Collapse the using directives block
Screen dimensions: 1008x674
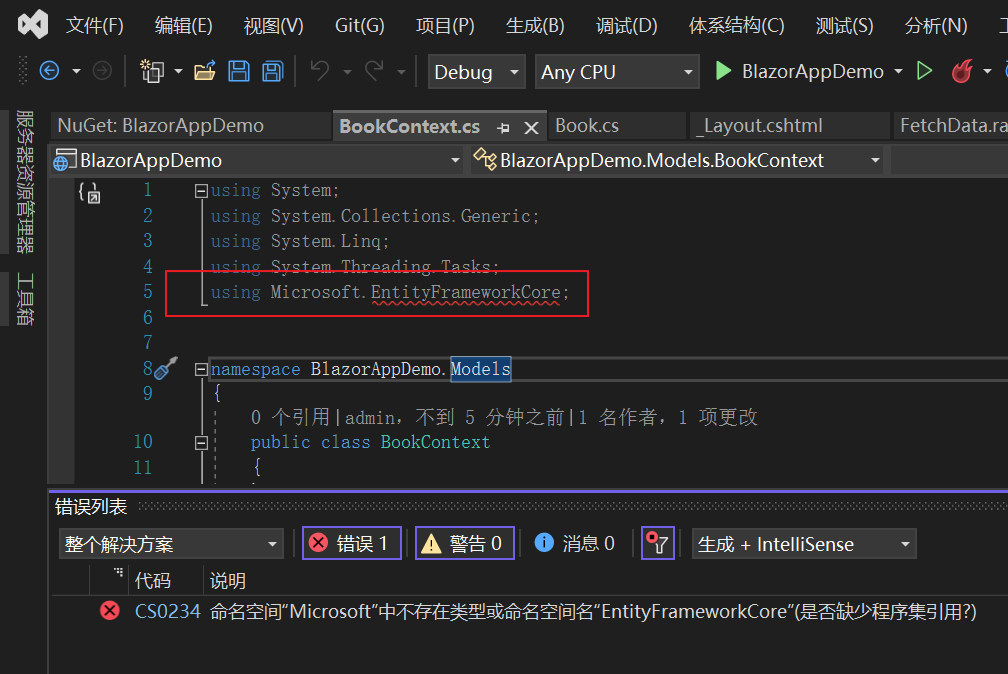[201, 191]
